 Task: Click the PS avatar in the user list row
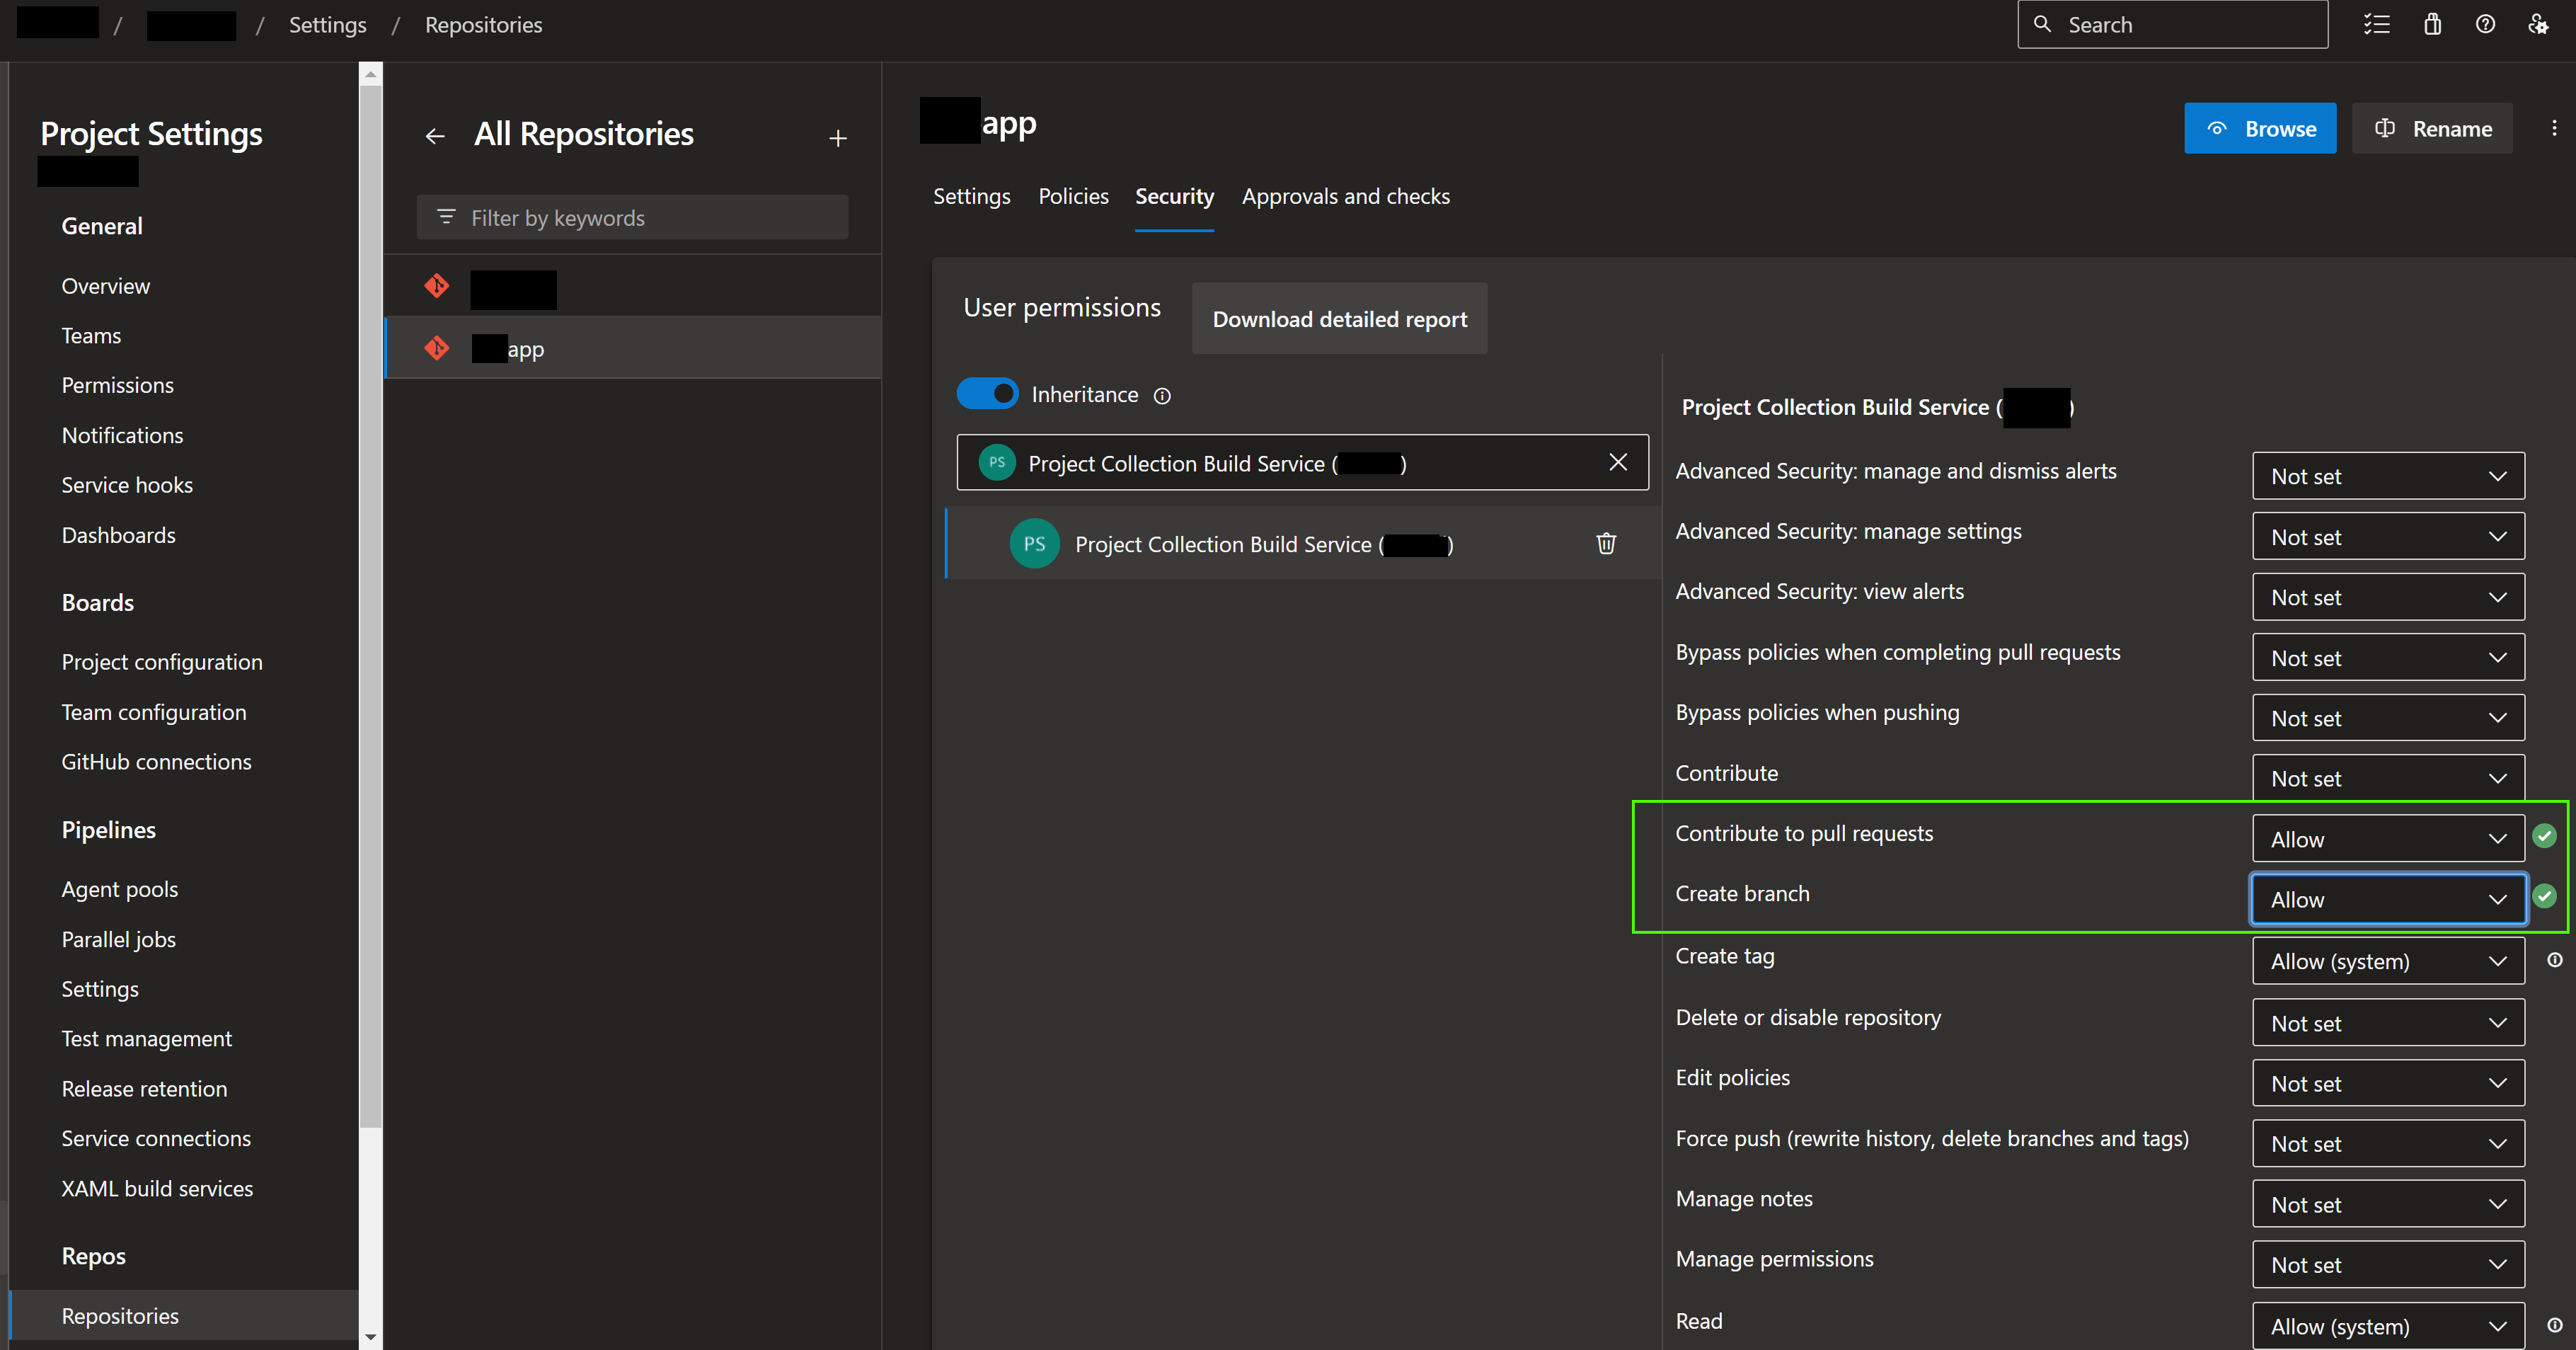[1034, 543]
